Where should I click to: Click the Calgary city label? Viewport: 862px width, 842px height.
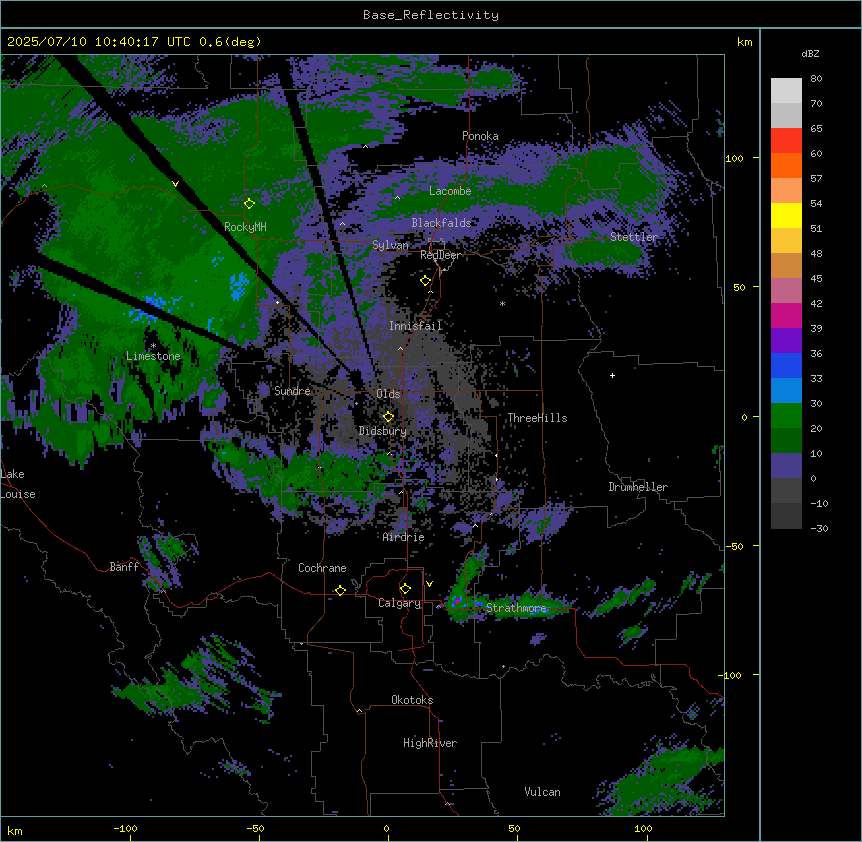[400, 603]
